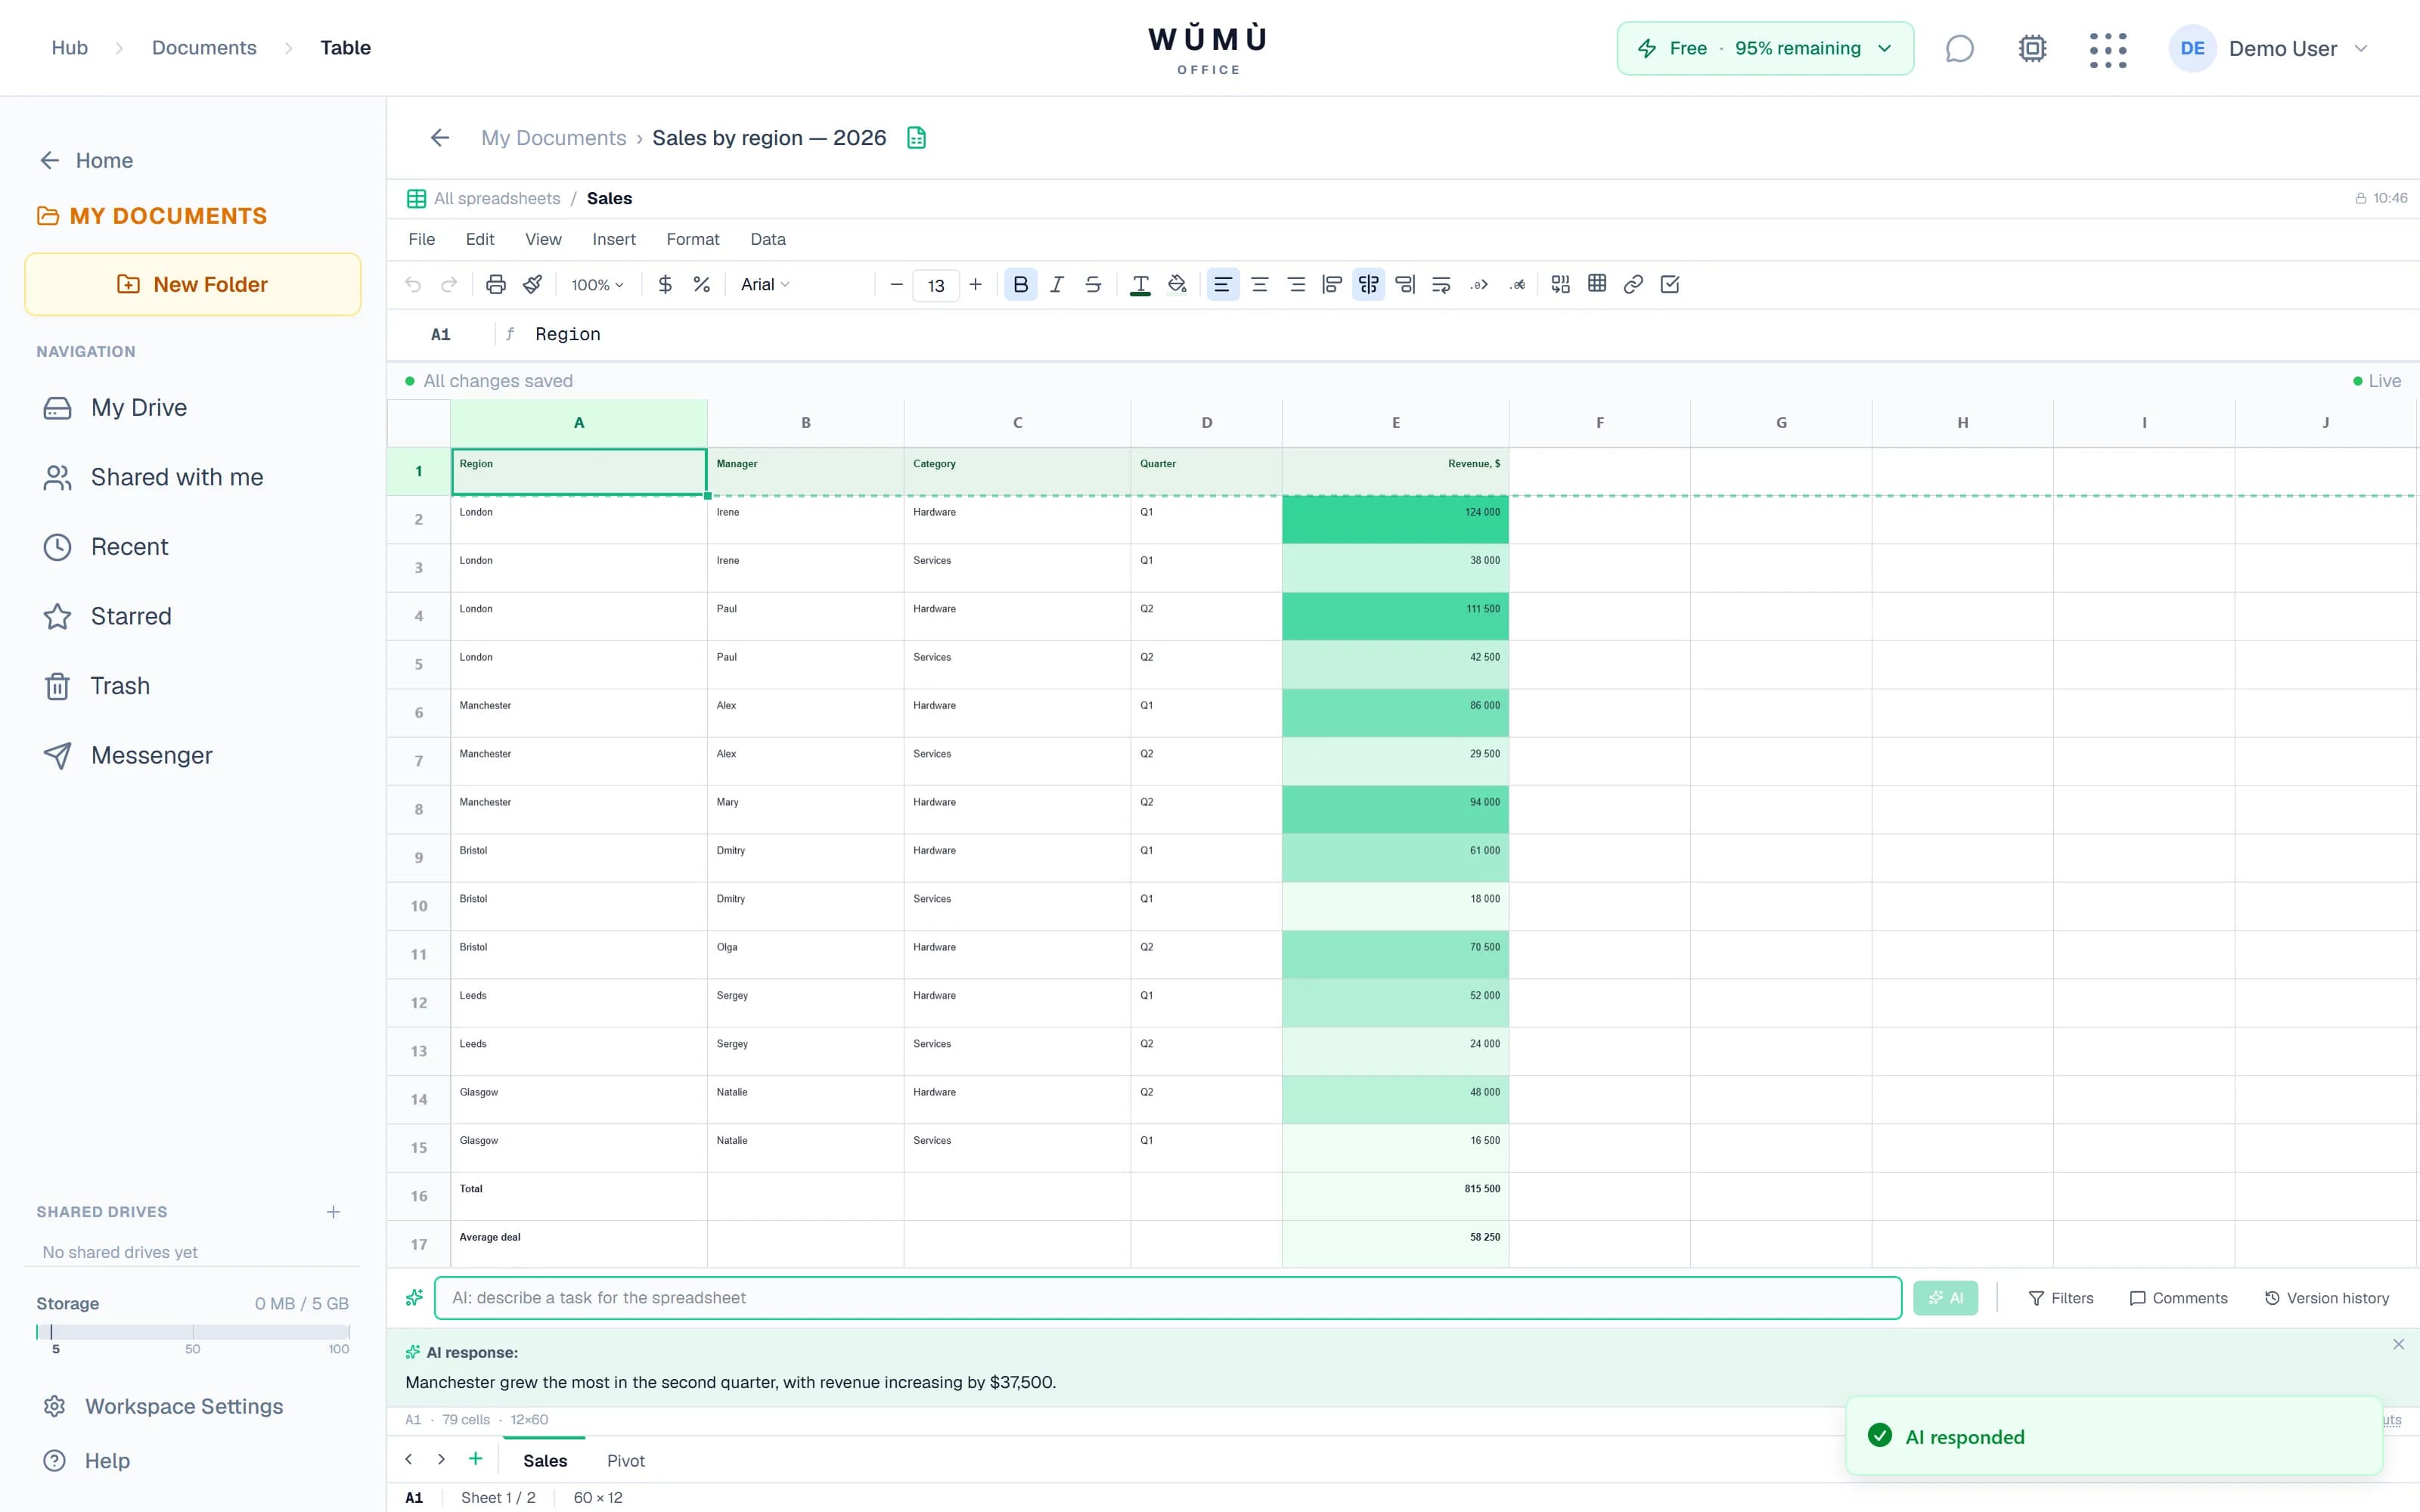Toggle bold formatting

coord(1020,285)
